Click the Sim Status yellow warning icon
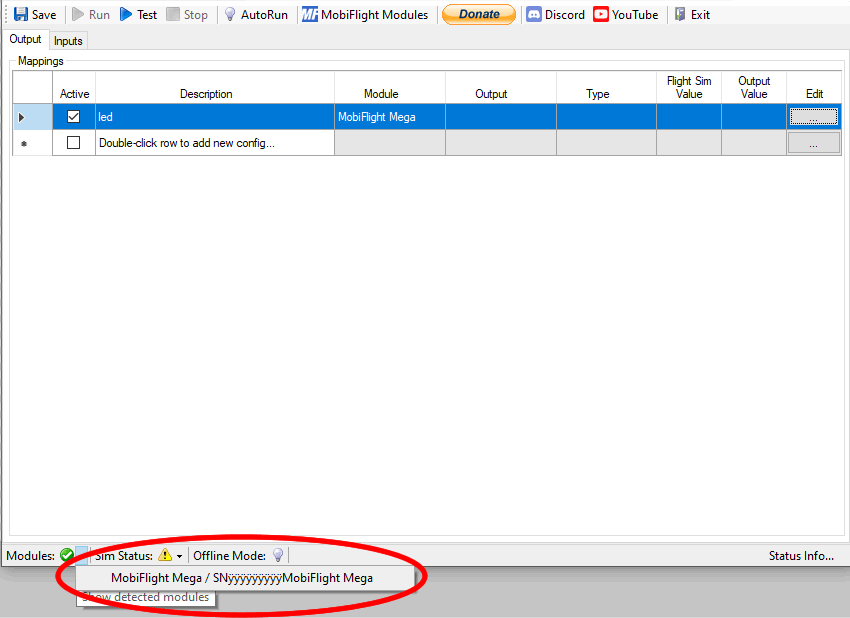The image size is (850, 618). tap(165, 555)
